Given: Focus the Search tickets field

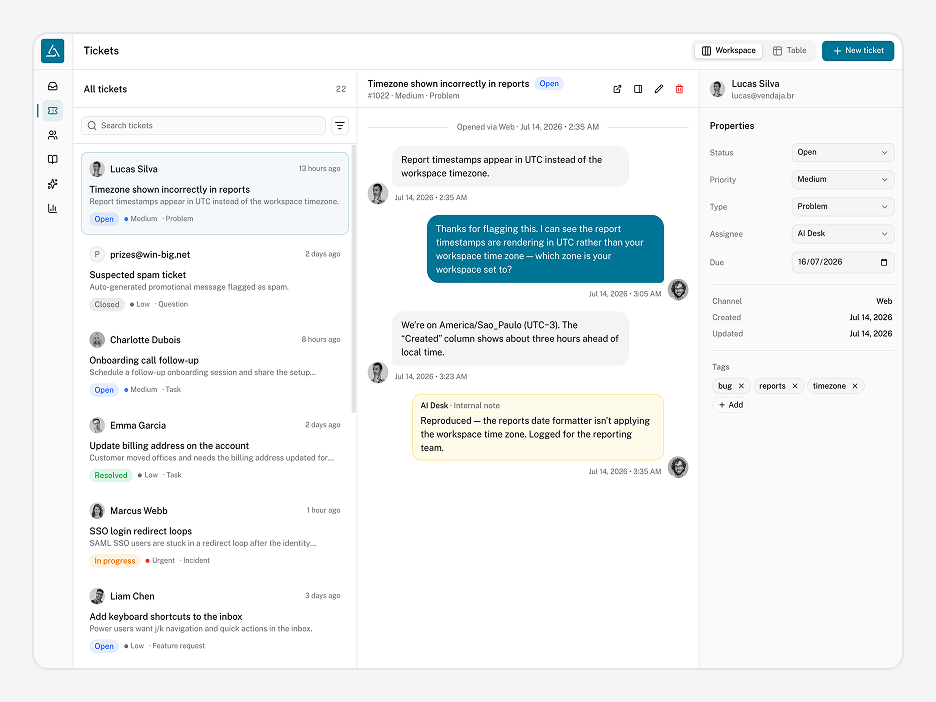Looking at the screenshot, I should [x=203, y=125].
